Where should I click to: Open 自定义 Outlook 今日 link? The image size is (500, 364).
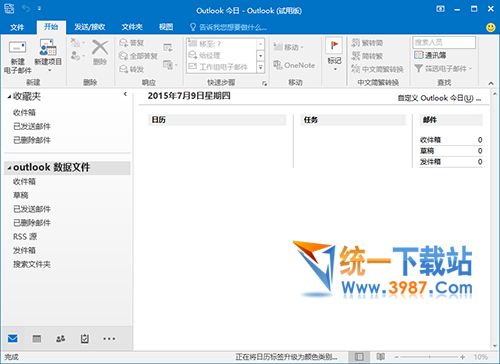click(x=439, y=98)
